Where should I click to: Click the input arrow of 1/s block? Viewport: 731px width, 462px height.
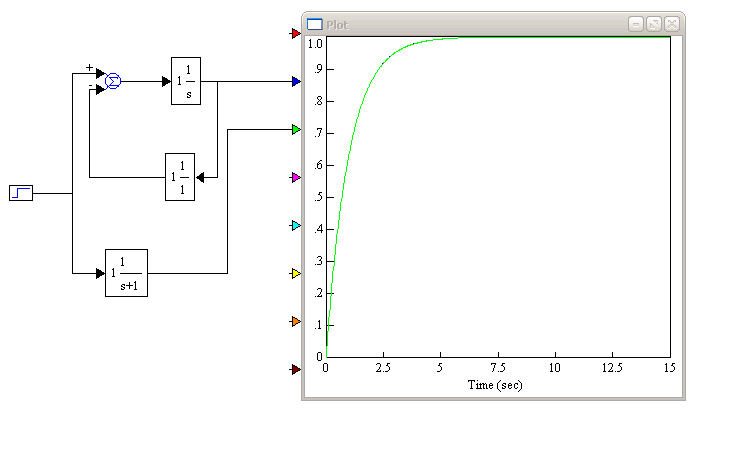pos(166,82)
